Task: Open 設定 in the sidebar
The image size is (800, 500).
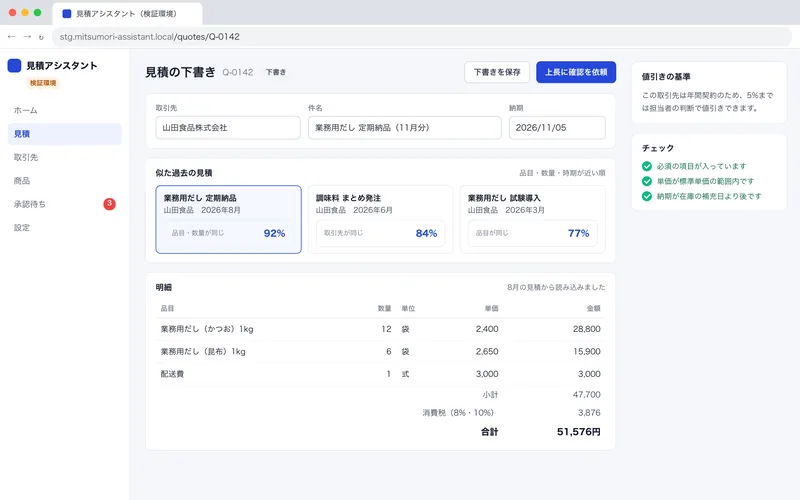Action: point(65,228)
